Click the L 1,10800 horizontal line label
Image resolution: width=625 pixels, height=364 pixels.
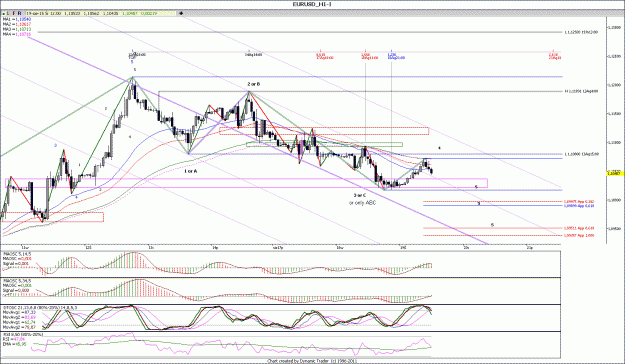(581, 154)
